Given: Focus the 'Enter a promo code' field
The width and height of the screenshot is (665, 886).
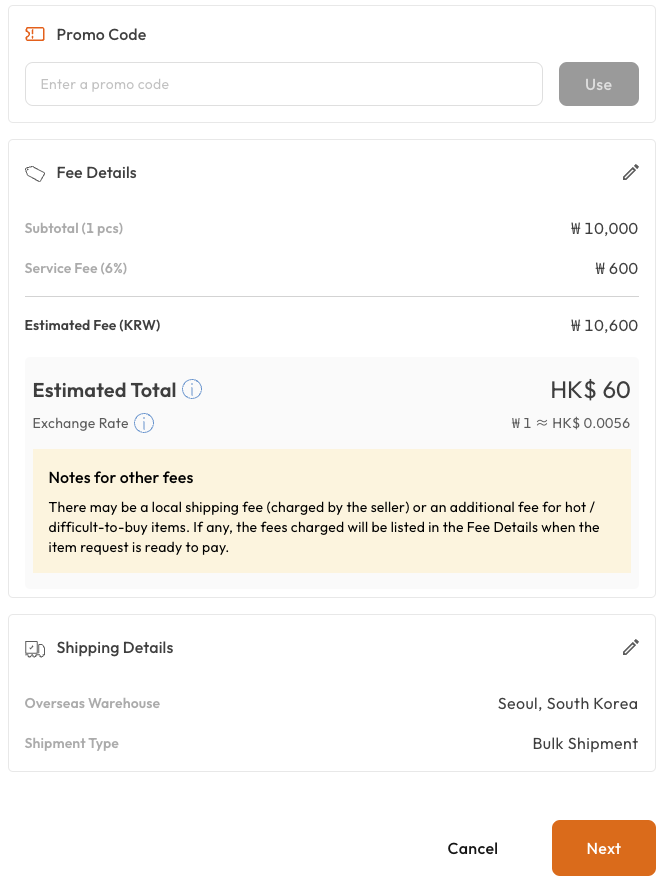Looking at the screenshot, I should click(284, 84).
